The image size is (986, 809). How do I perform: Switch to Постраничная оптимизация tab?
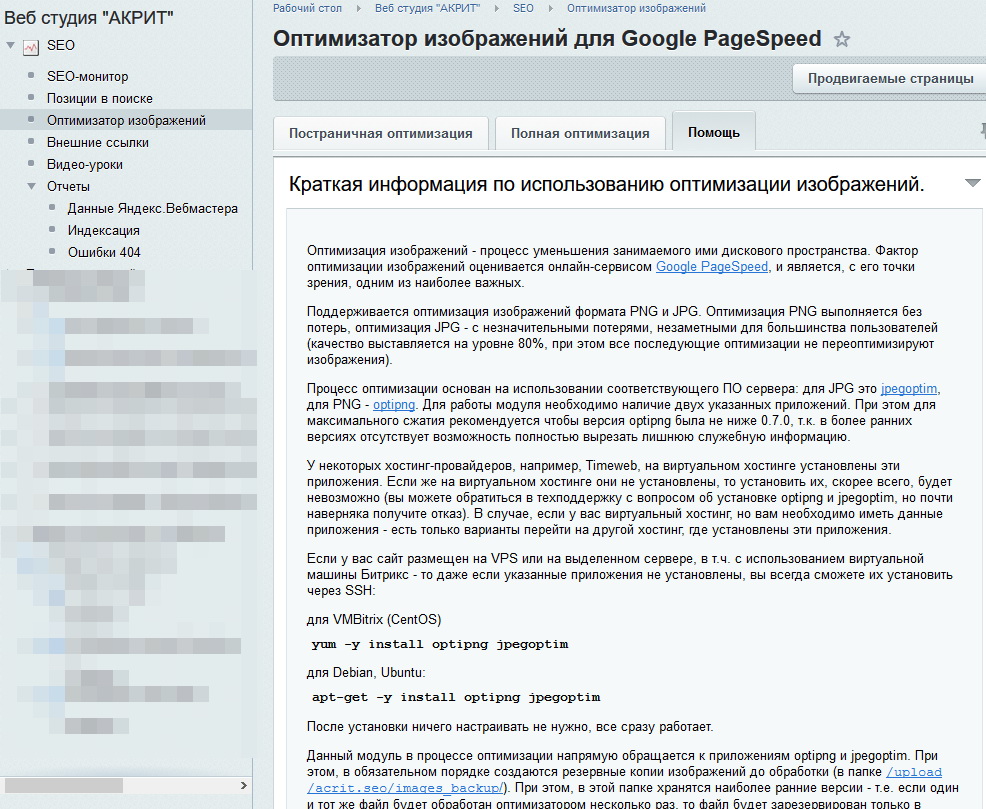click(380, 133)
